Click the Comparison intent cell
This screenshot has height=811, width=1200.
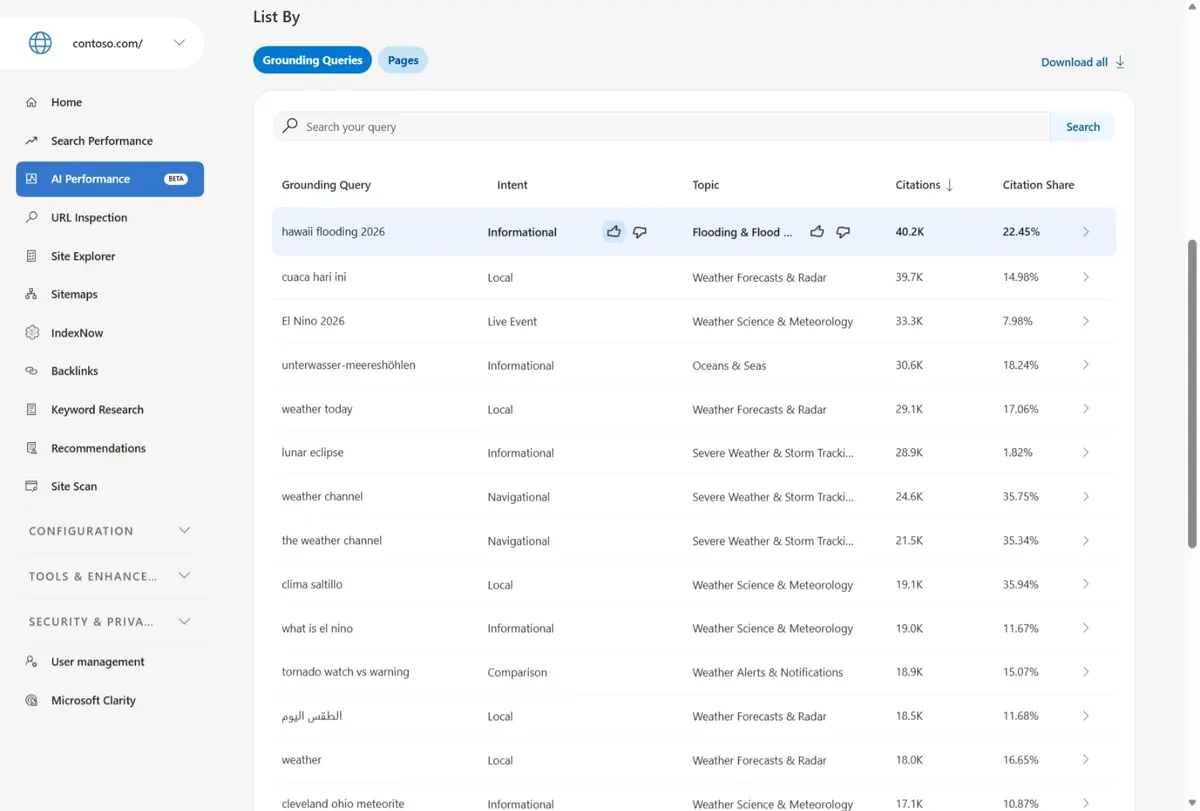517,672
